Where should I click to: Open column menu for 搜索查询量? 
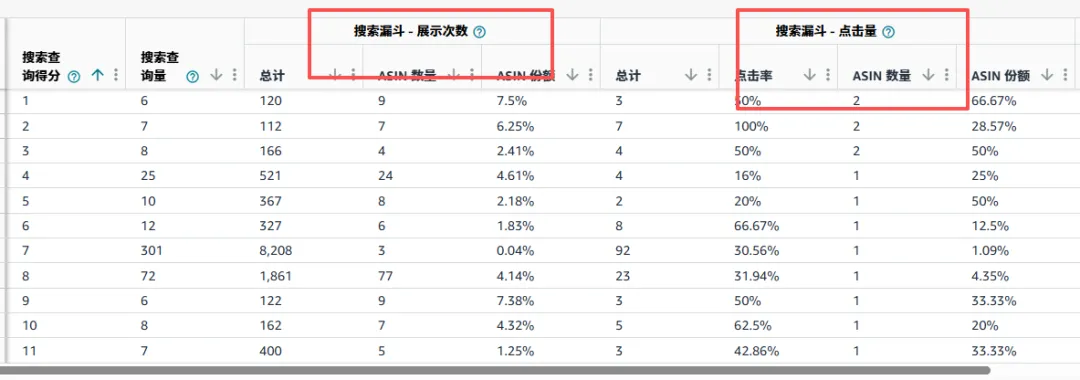pos(235,76)
